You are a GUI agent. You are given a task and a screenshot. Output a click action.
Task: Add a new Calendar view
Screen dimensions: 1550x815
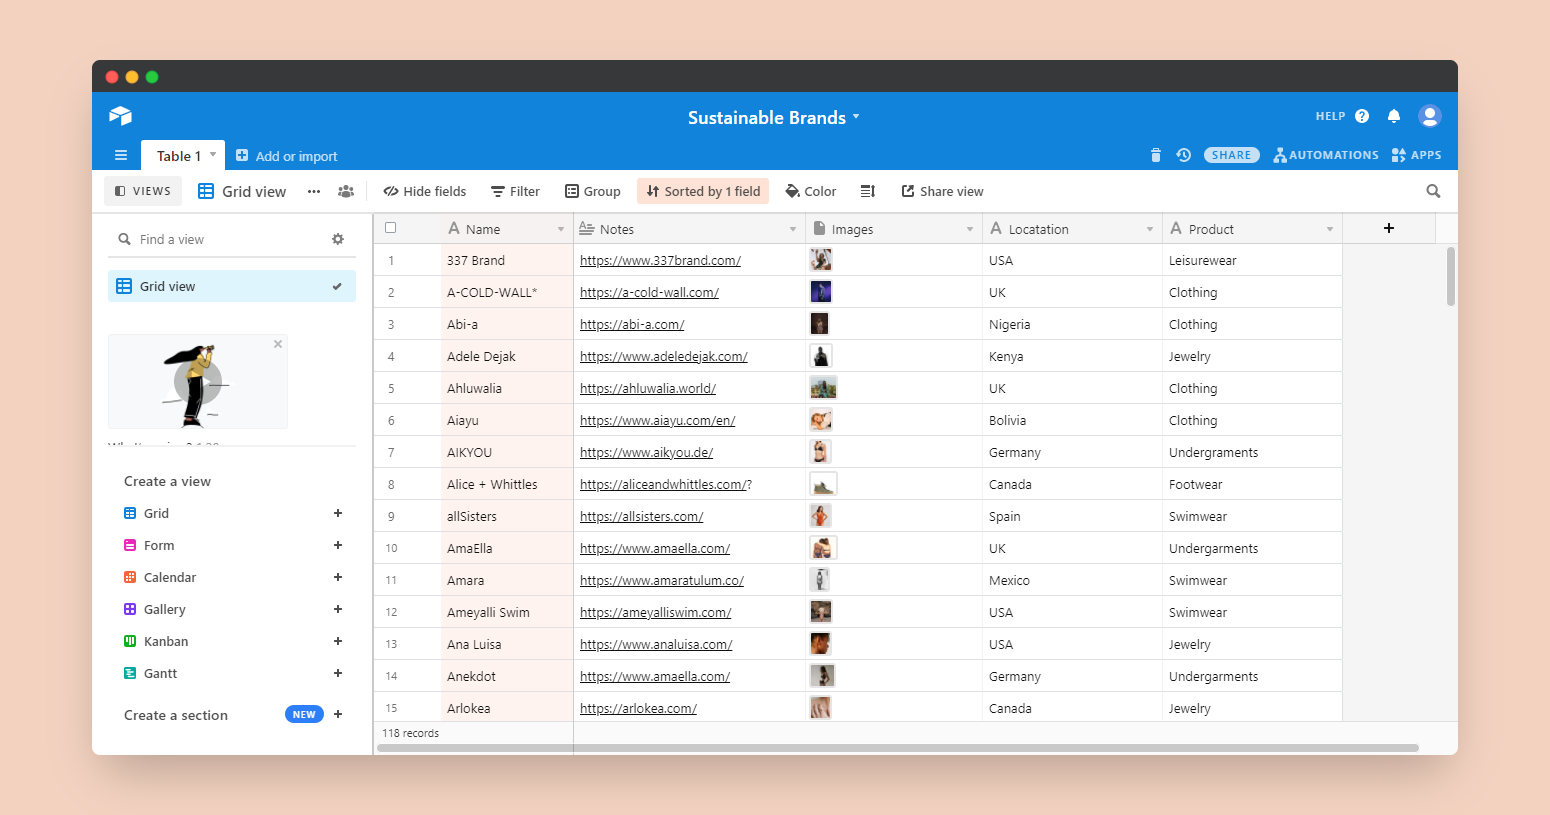(338, 577)
